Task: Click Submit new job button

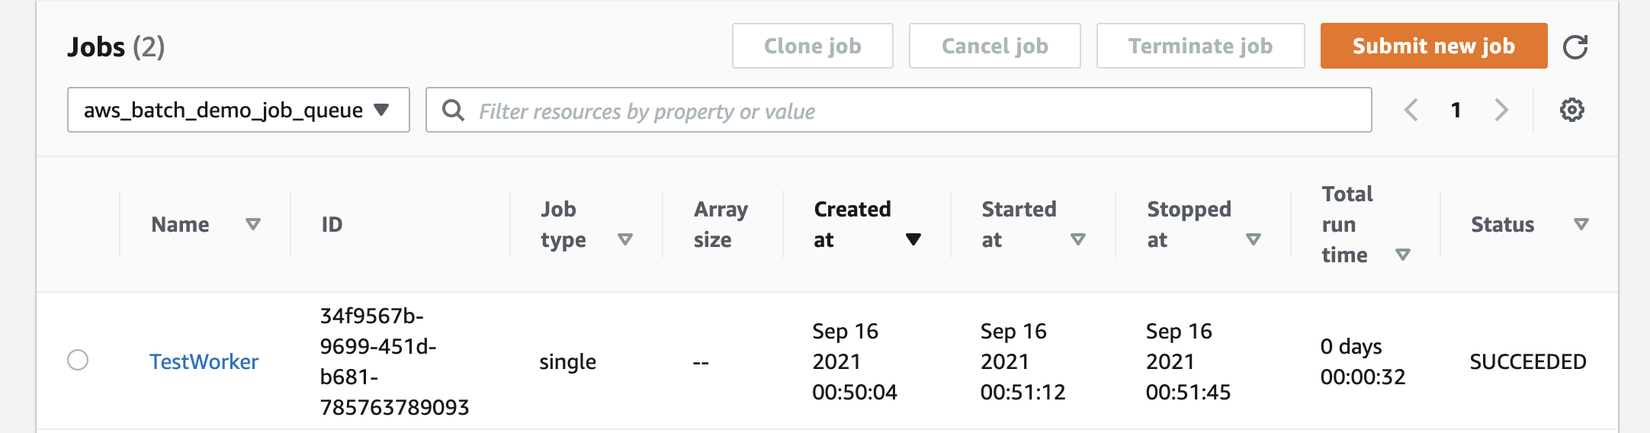Action: click(1433, 46)
